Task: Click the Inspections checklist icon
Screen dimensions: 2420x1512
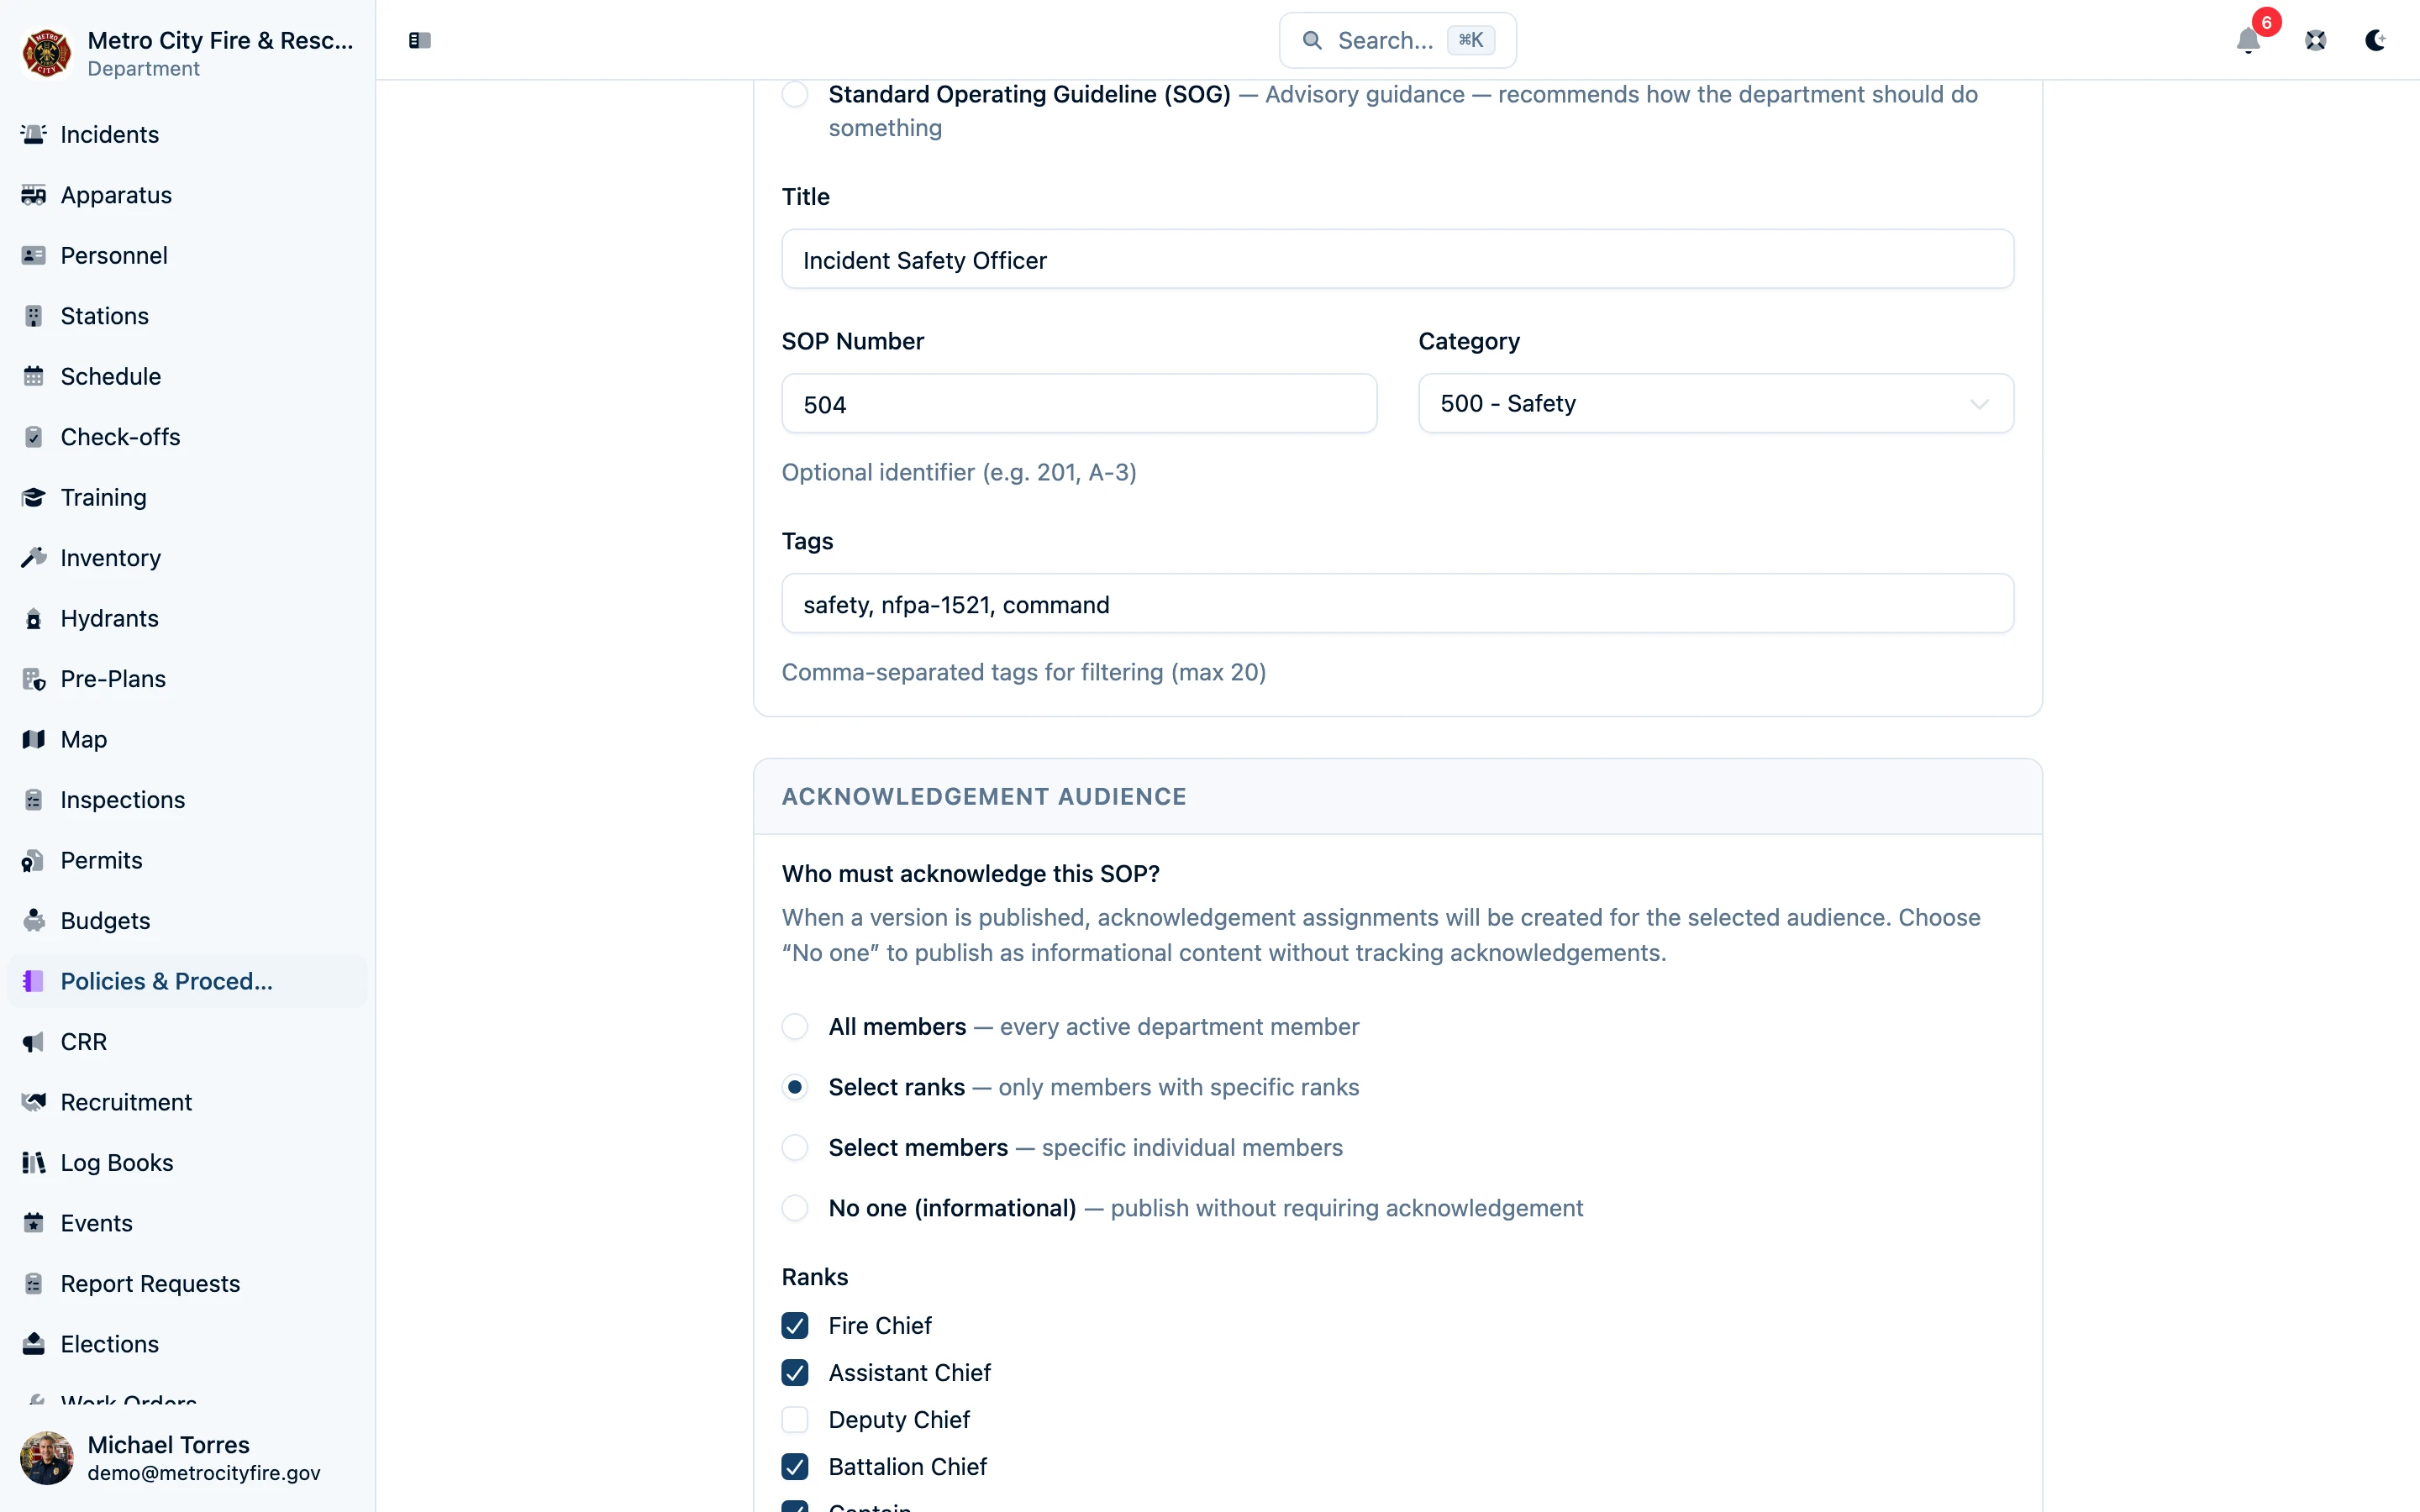Action: (34, 800)
